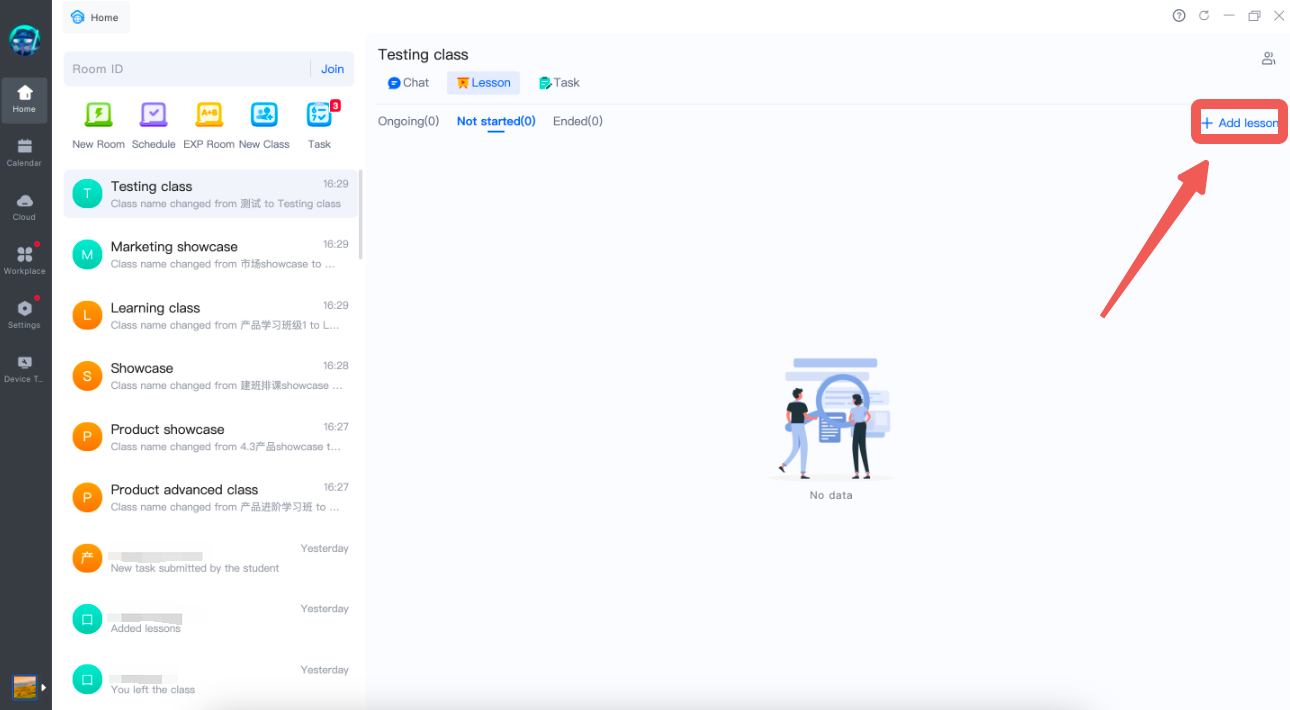1290x710 pixels.
Task: Open the Device Test sidebar item
Action: [25, 369]
